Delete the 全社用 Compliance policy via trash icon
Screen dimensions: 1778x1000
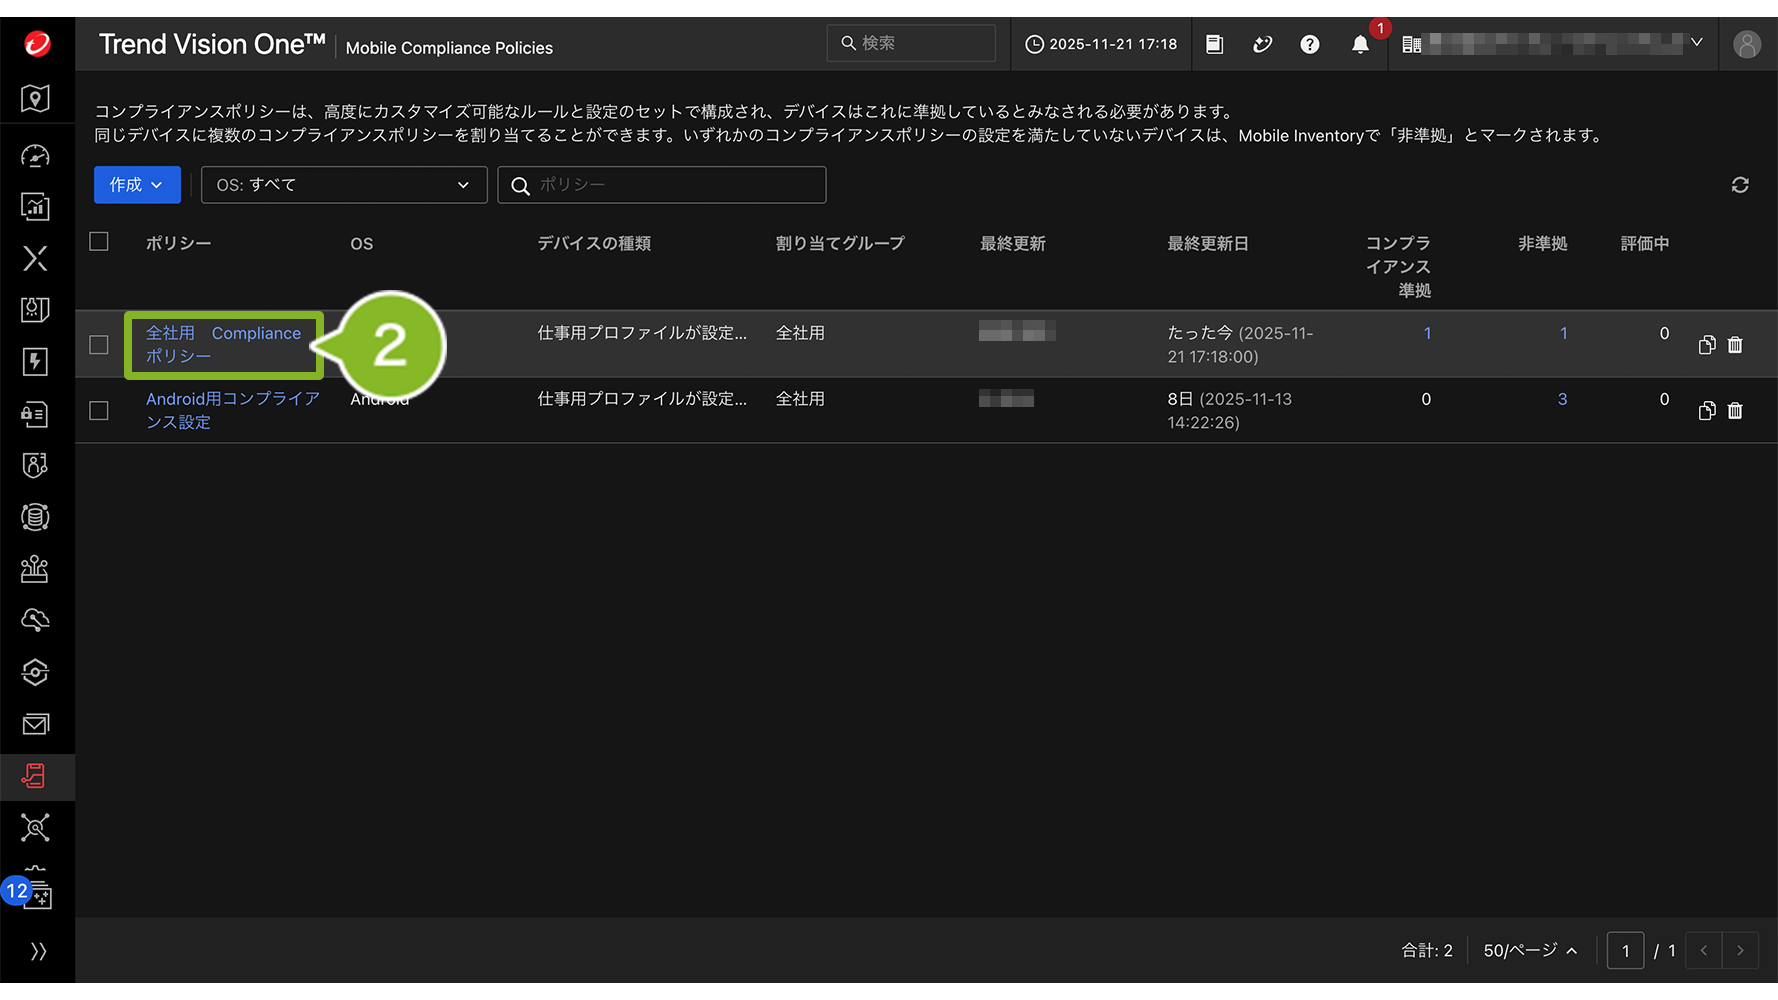click(1735, 345)
